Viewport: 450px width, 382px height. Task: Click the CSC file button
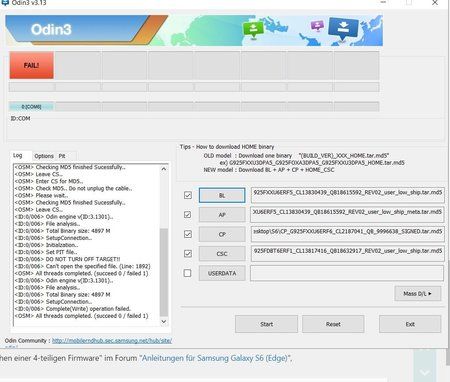click(x=222, y=254)
